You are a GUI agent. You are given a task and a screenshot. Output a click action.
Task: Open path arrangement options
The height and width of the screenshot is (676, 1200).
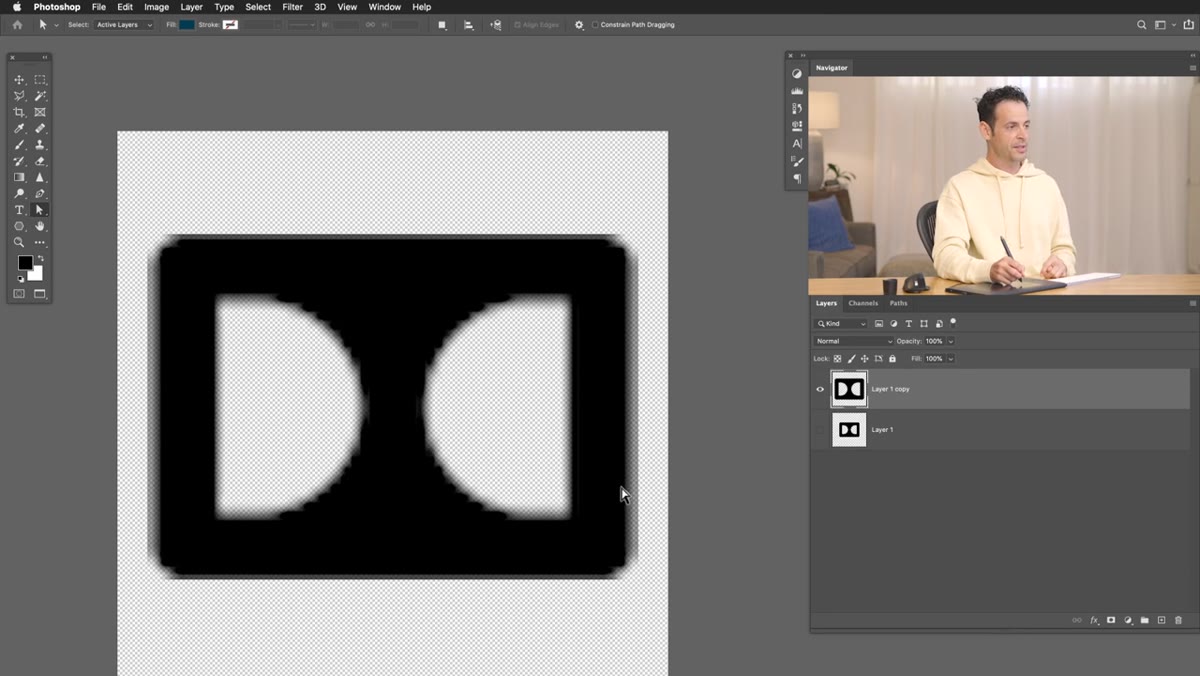pyautogui.click(x=496, y=25)
